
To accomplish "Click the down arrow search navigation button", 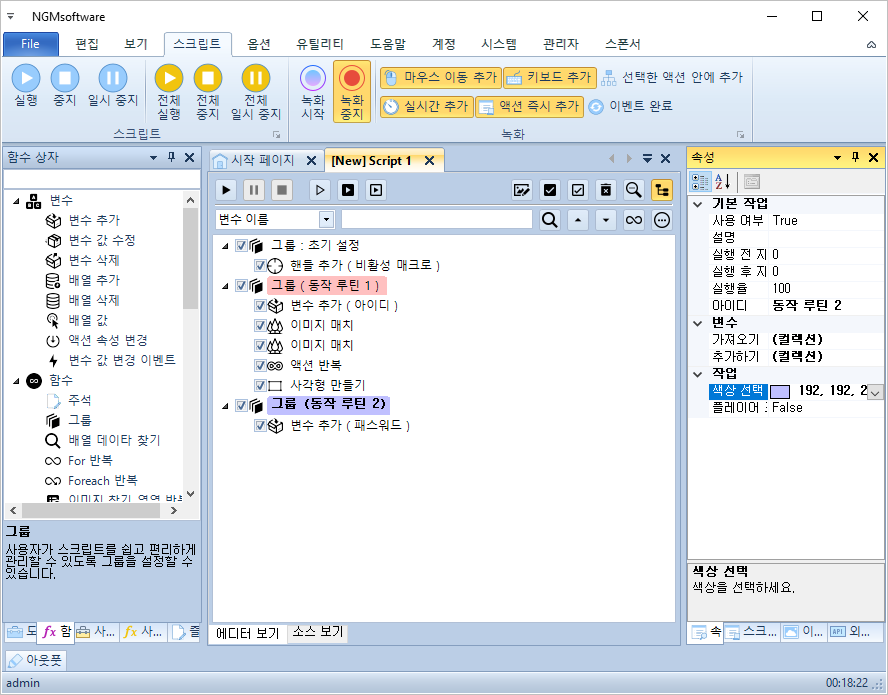I will tap(605, 220).
